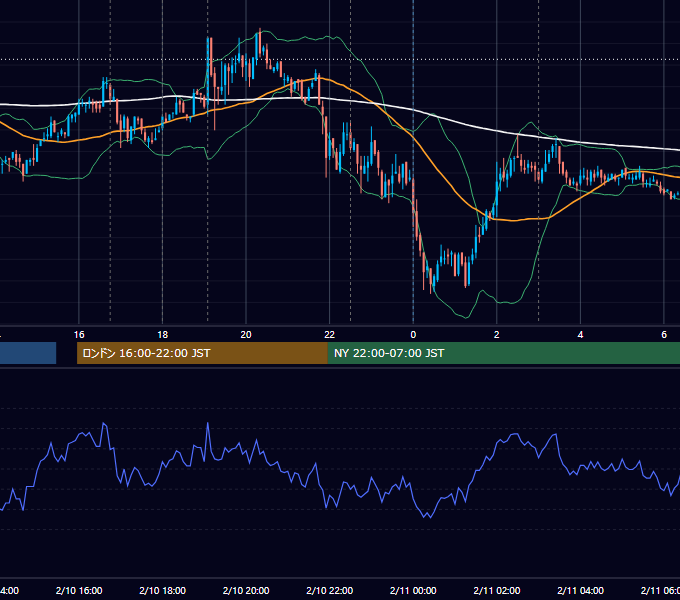The image size is (680, 600).
Task: Click the 2/10 22:00 date label
Action: click(330, 591)
